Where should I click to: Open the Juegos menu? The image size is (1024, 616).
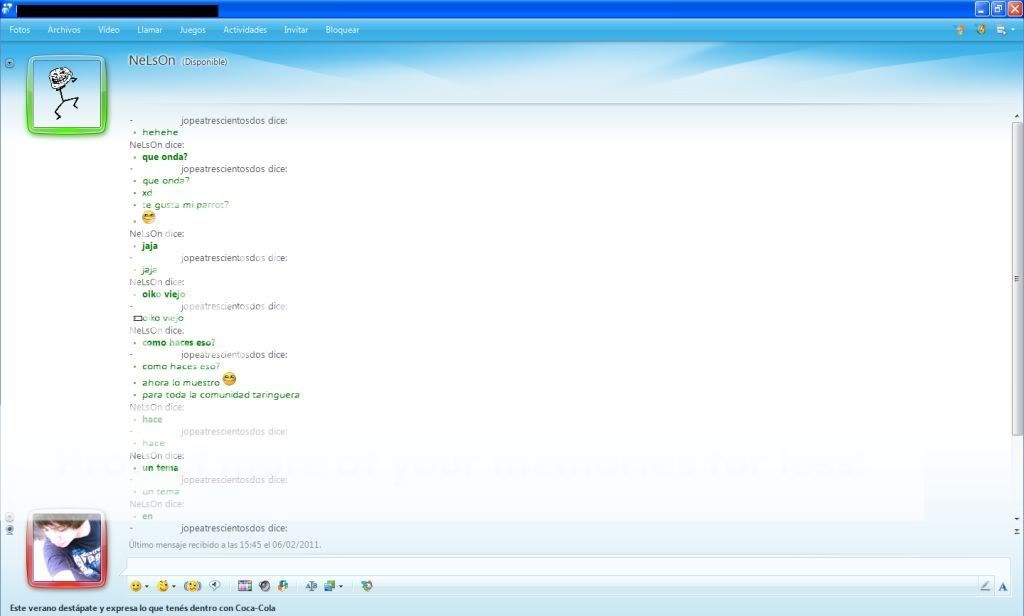[192, 30]
